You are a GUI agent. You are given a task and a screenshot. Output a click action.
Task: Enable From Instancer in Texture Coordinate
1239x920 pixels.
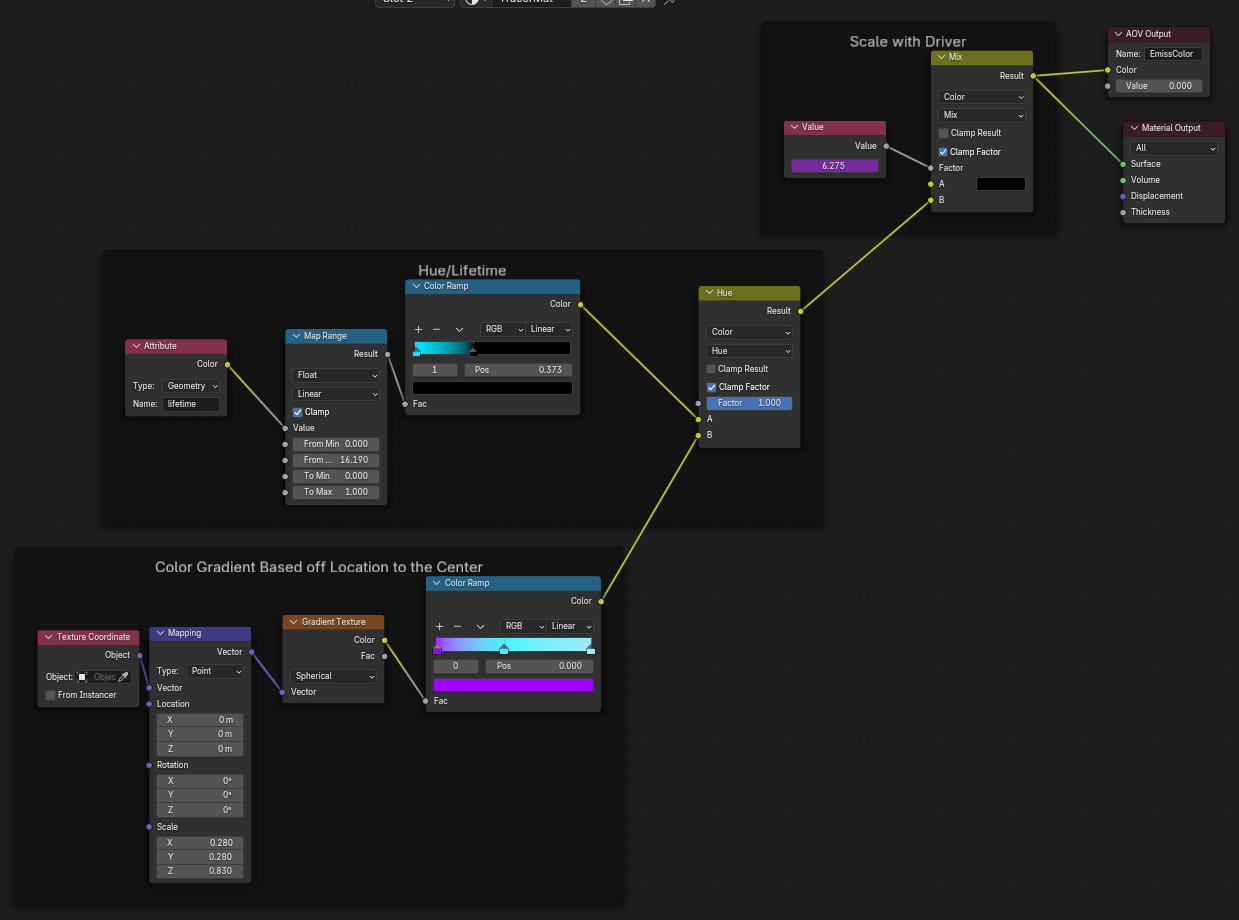50,695
